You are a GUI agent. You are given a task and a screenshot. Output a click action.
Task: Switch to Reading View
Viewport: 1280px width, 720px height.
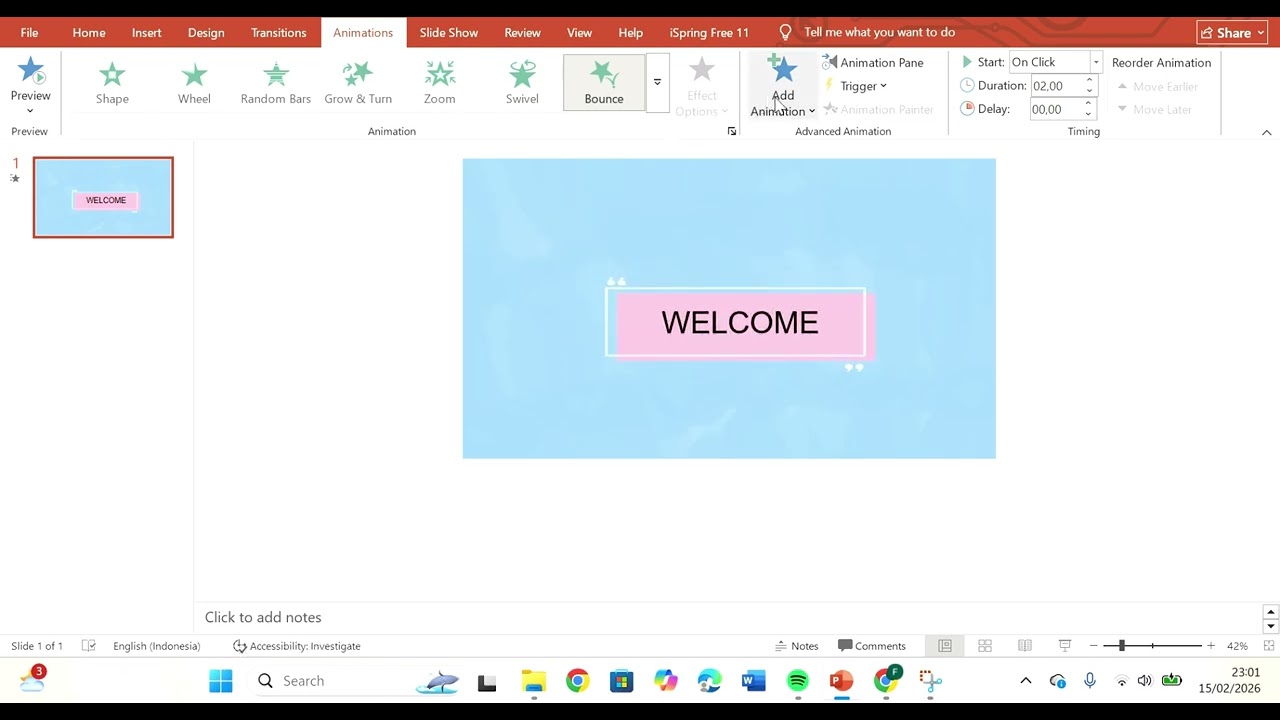pyautogui.click(x=1025, y=646)
